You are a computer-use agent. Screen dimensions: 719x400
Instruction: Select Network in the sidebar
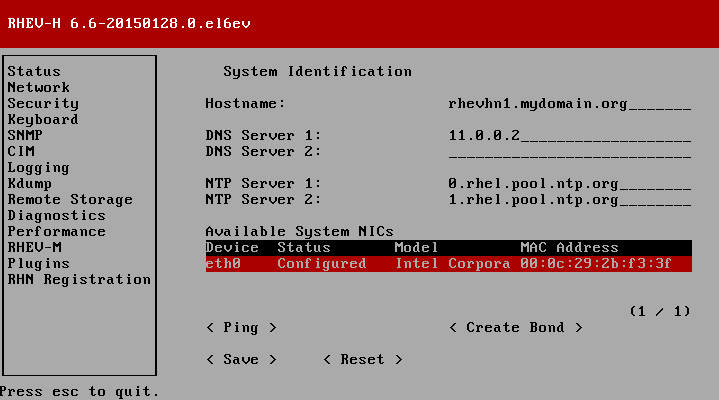pos(39,88)
